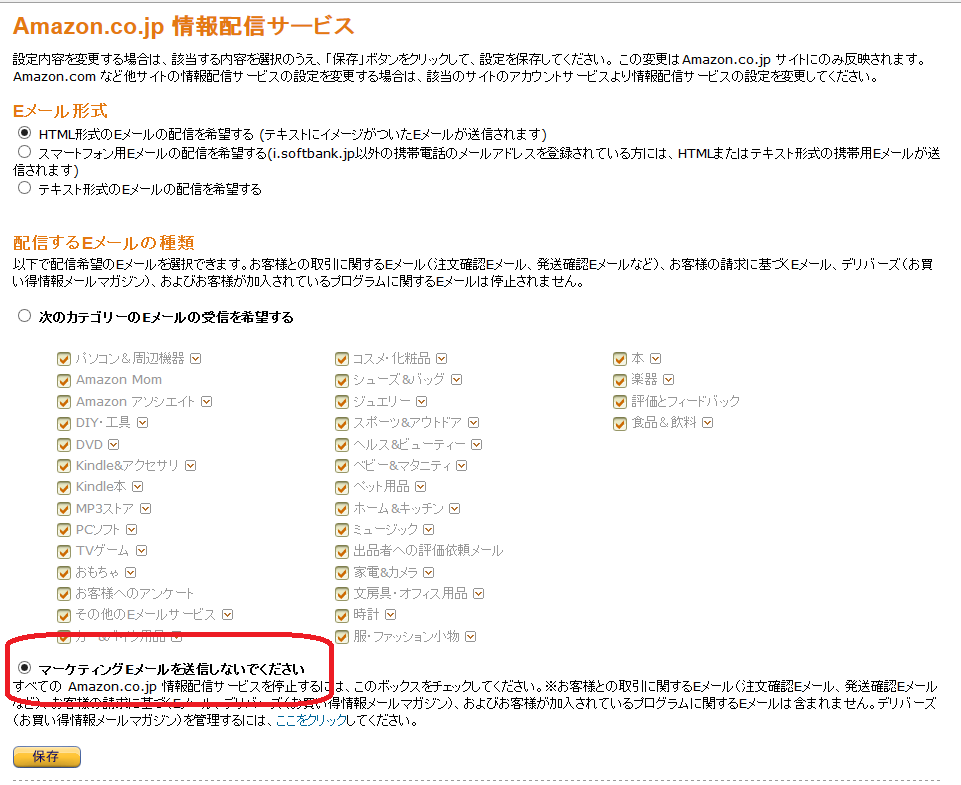
Task: Toggle TVゲーム checkbox
Action: click(64, 552)
